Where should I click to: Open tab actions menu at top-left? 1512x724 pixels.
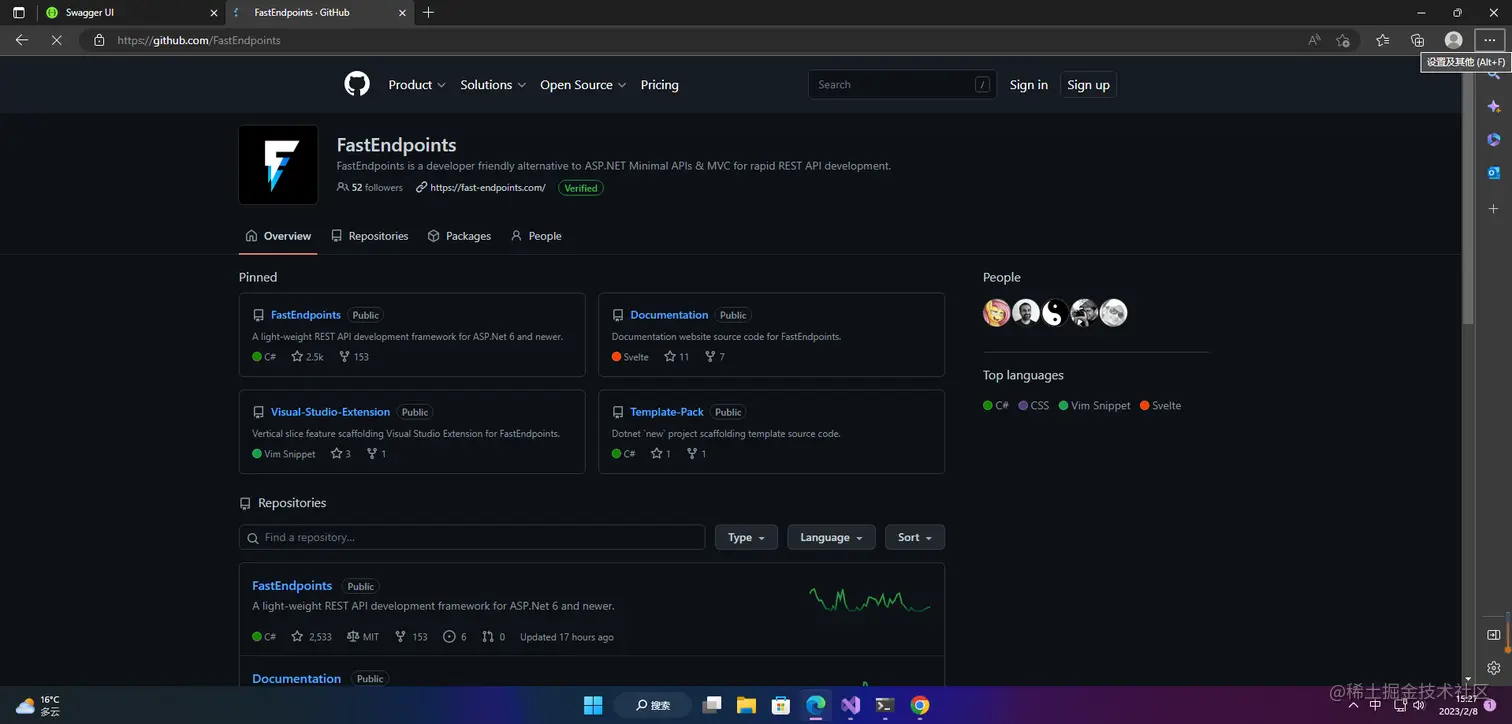(x=19, y=12)
